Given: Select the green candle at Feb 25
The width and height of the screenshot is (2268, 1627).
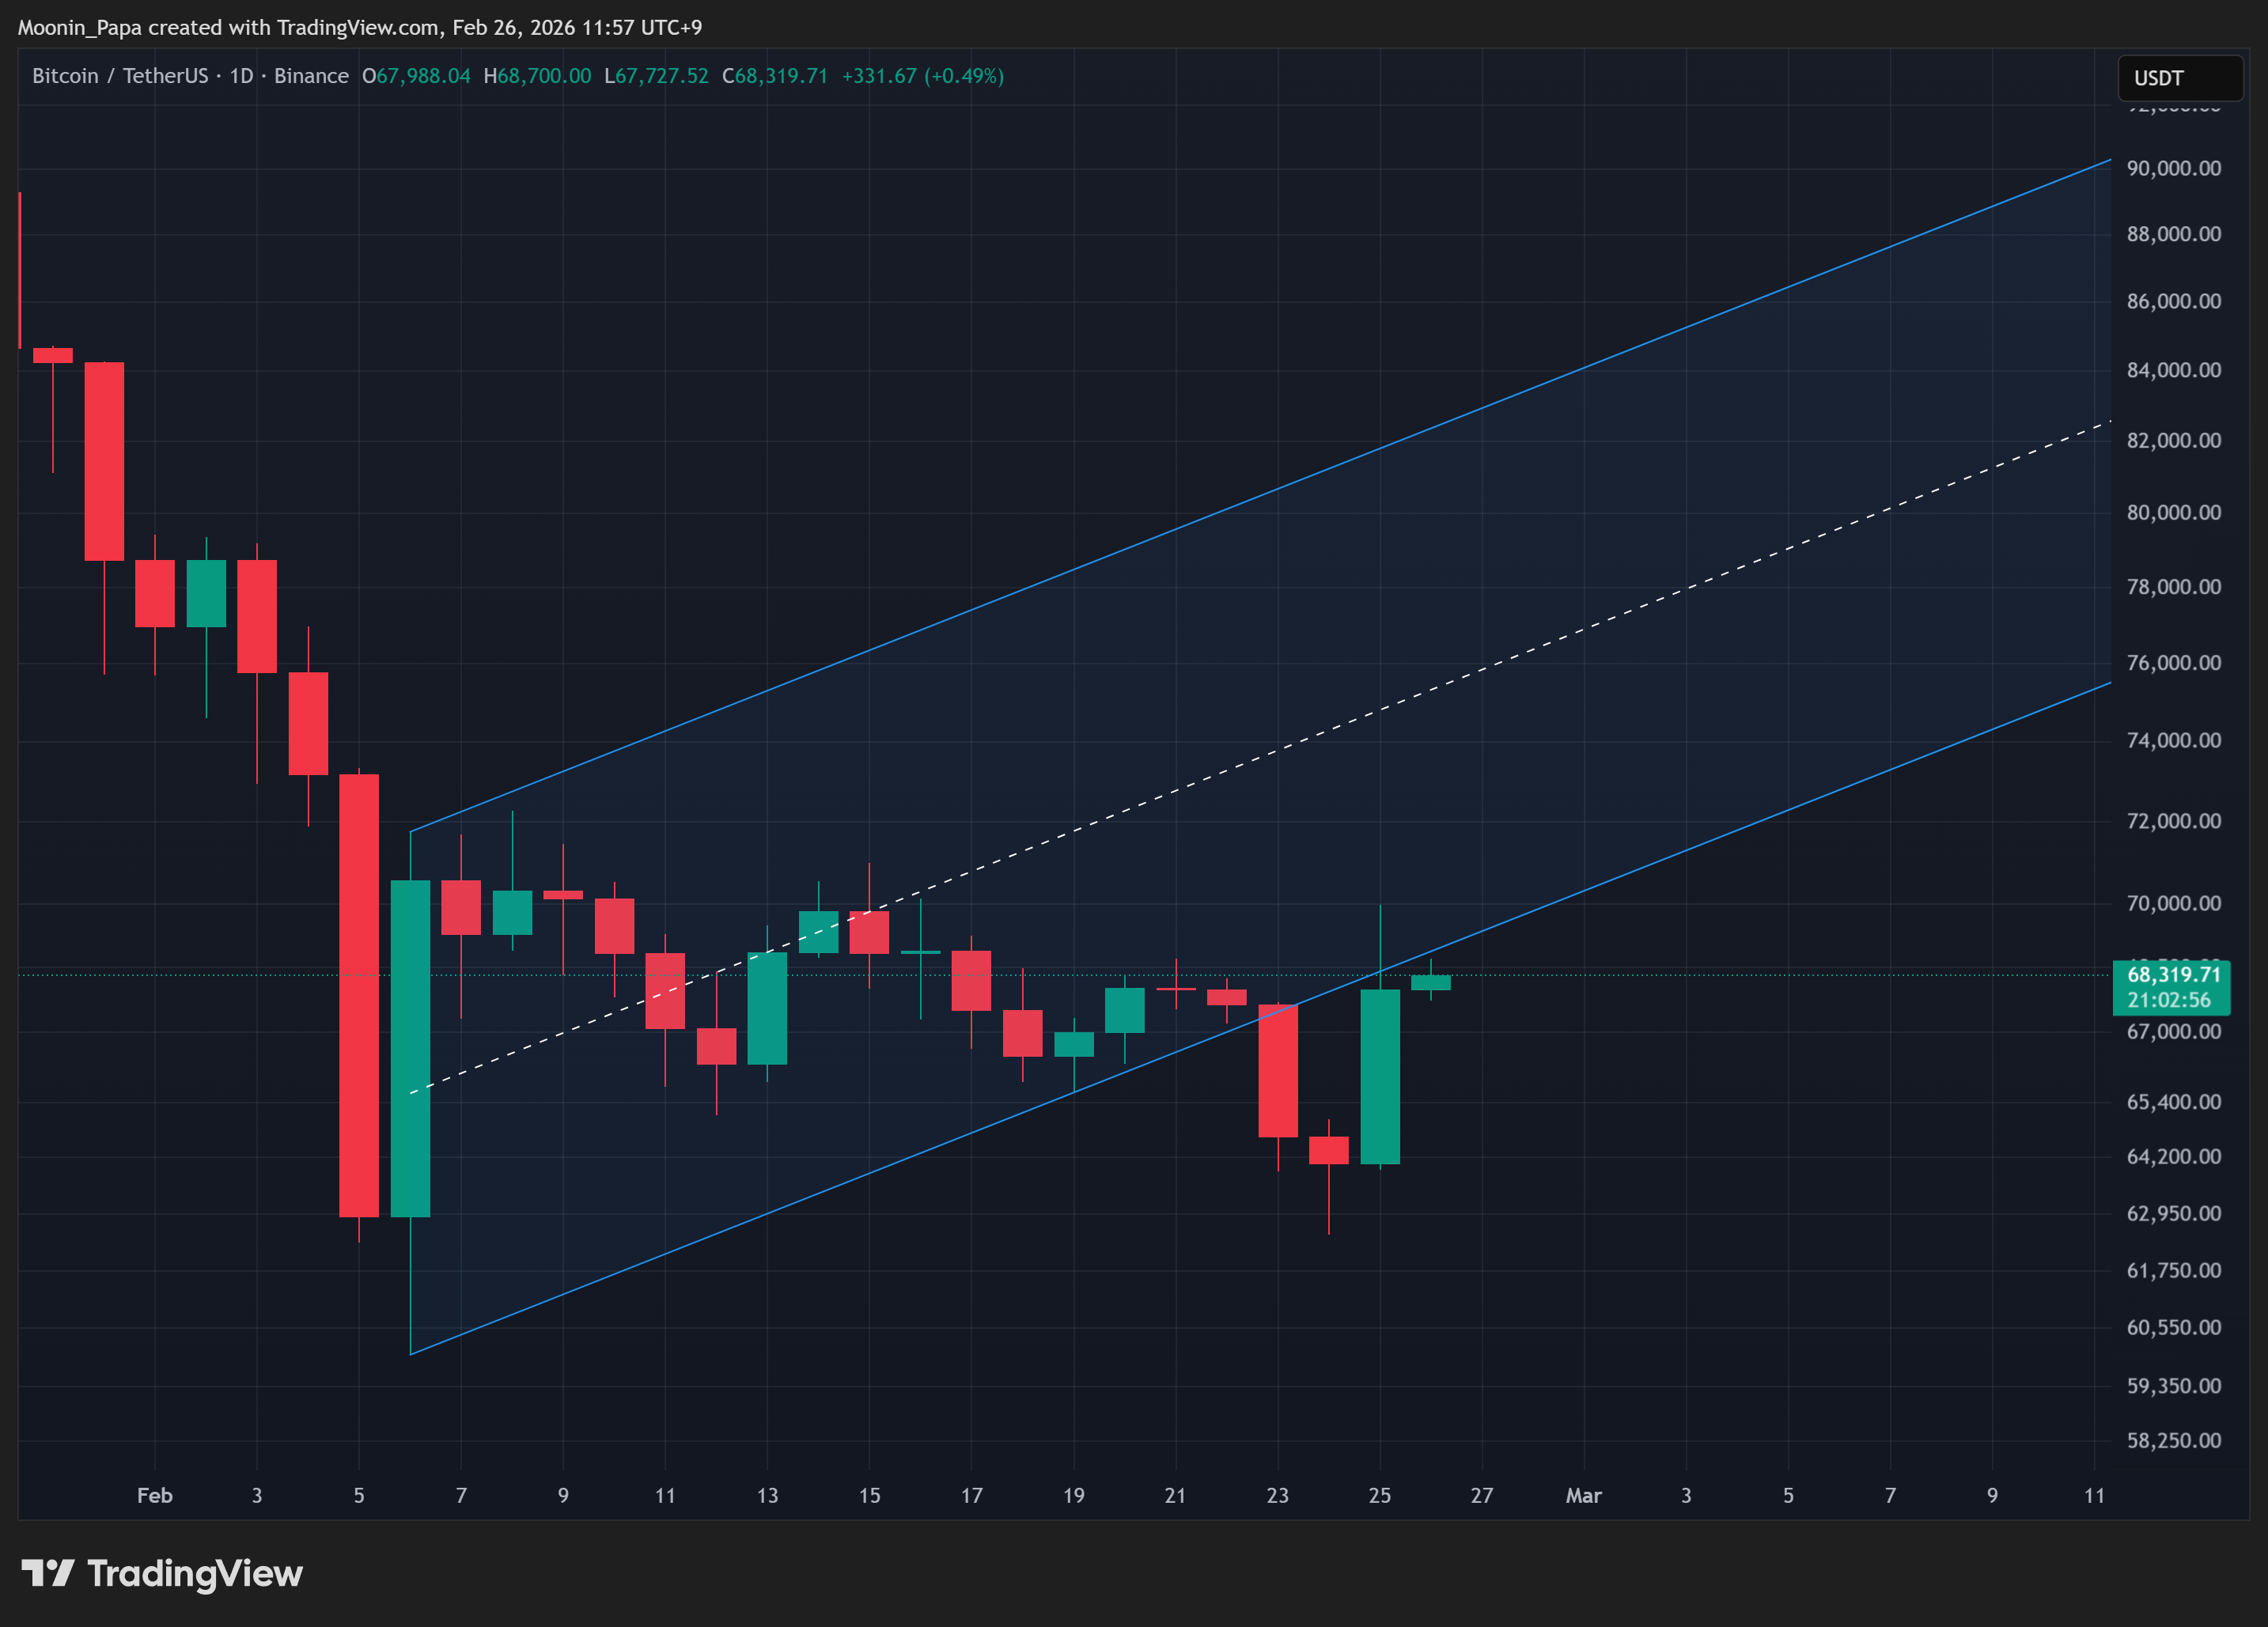Looking at the screenshot, I should (x=1379, y=1076).
